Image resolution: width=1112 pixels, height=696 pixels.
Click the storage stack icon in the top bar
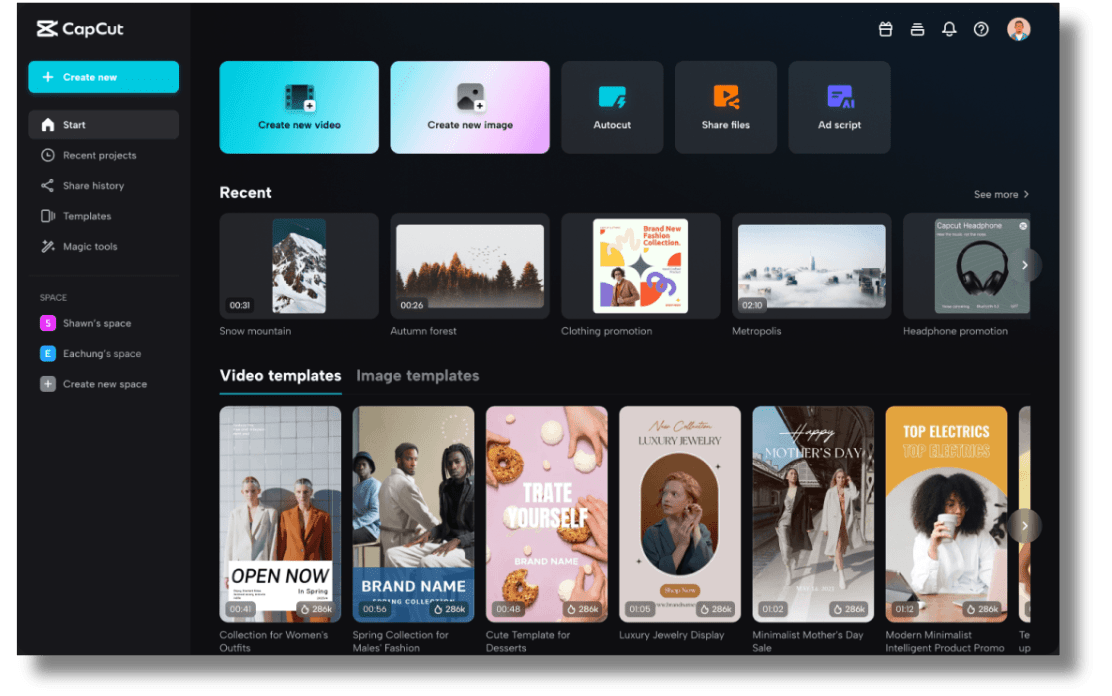(x=917, y=30)
